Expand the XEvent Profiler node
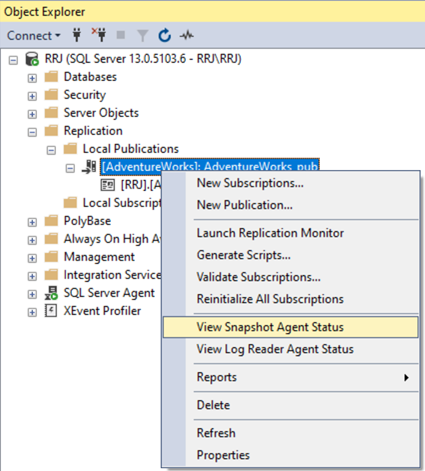 pos(32,312)
